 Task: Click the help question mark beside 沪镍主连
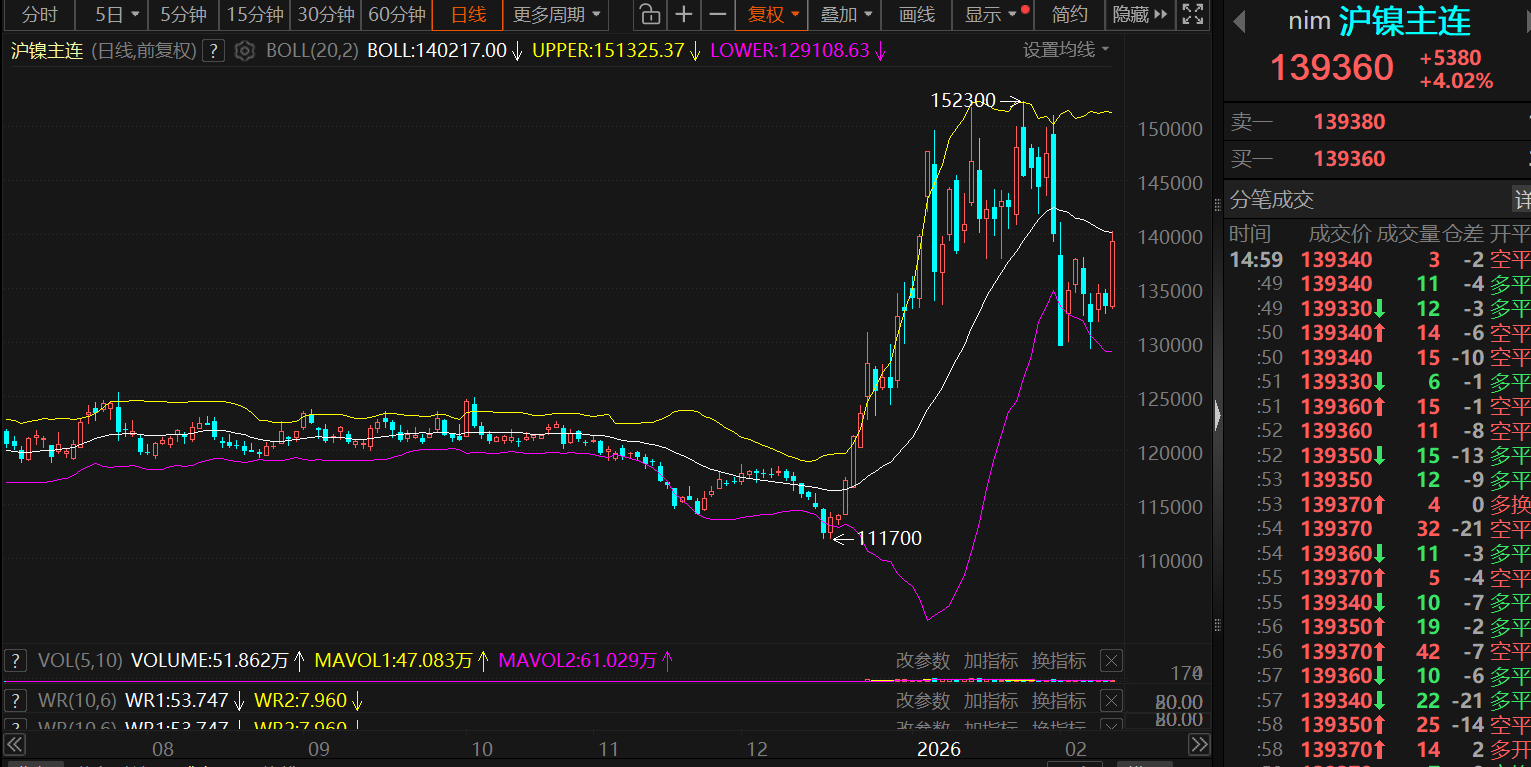click(x=213, y=51)
